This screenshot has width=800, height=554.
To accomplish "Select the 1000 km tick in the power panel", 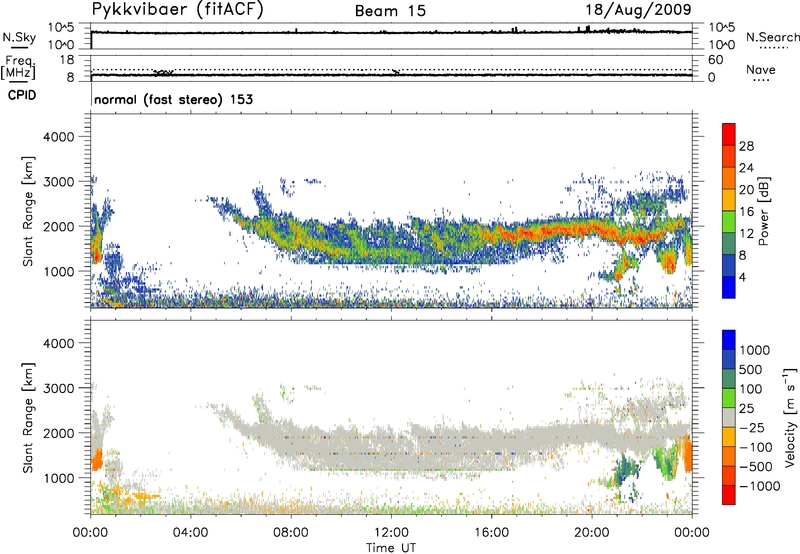I will coord(59,271).
